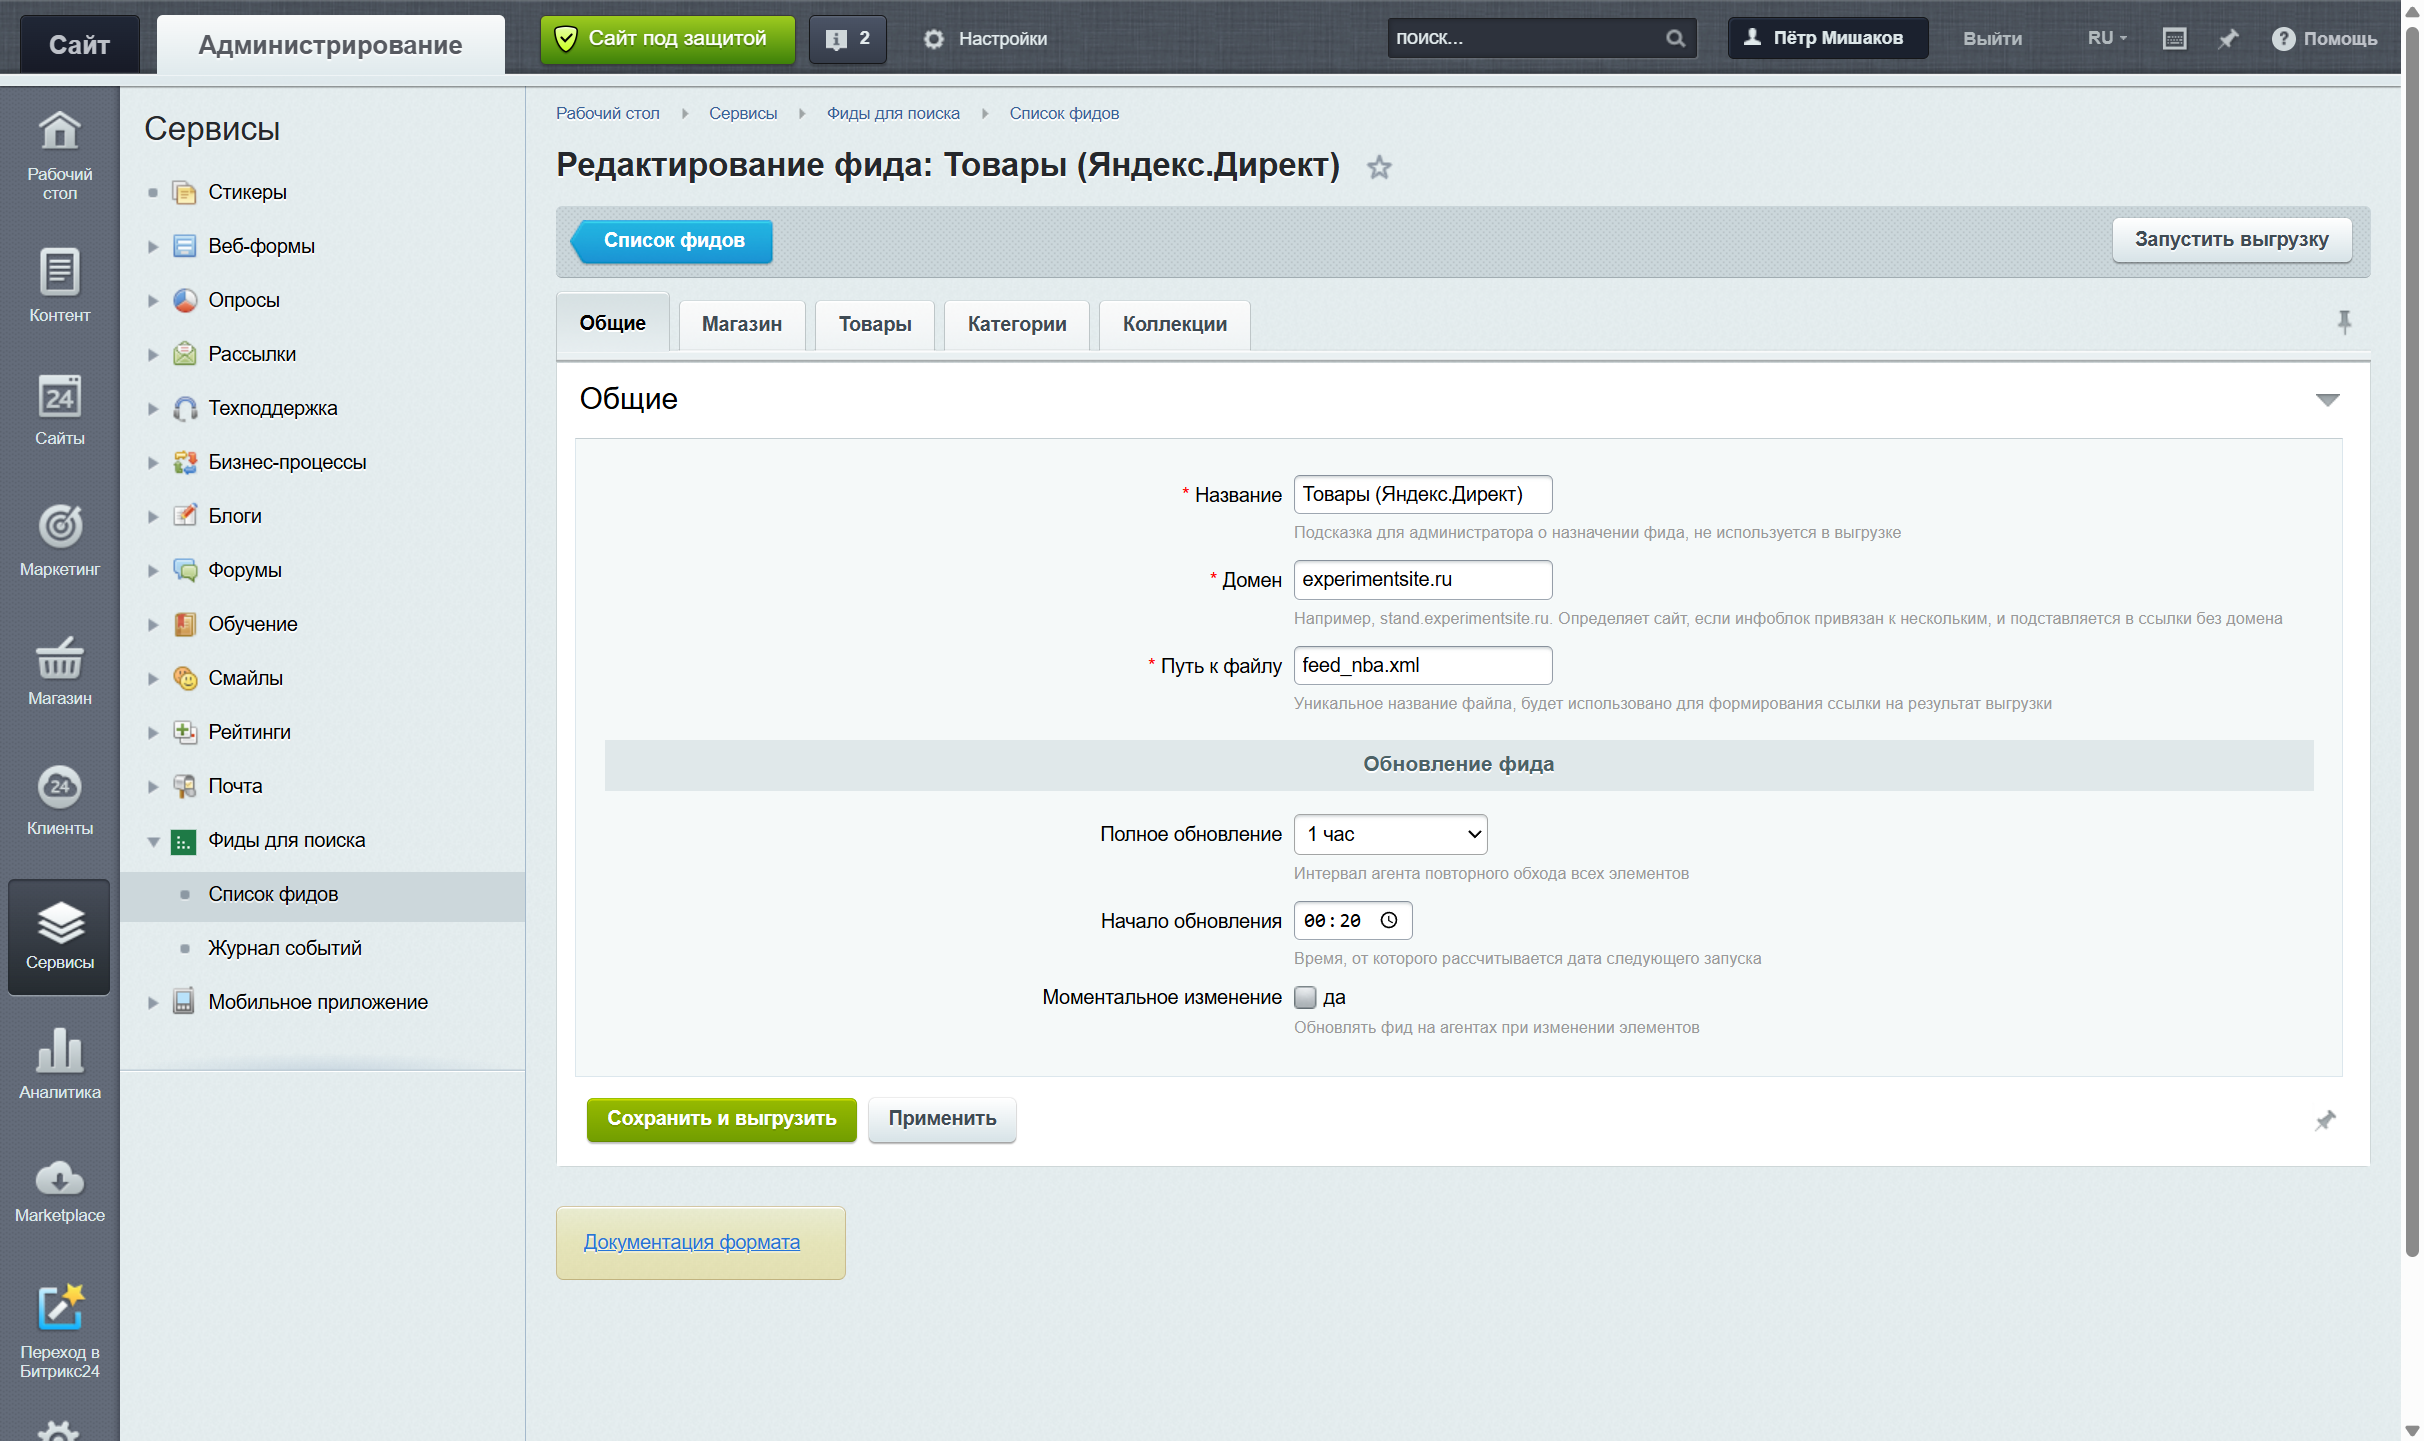Open the RU language selector
Screen dimensions: 2424x1441
coord(2106,38)
